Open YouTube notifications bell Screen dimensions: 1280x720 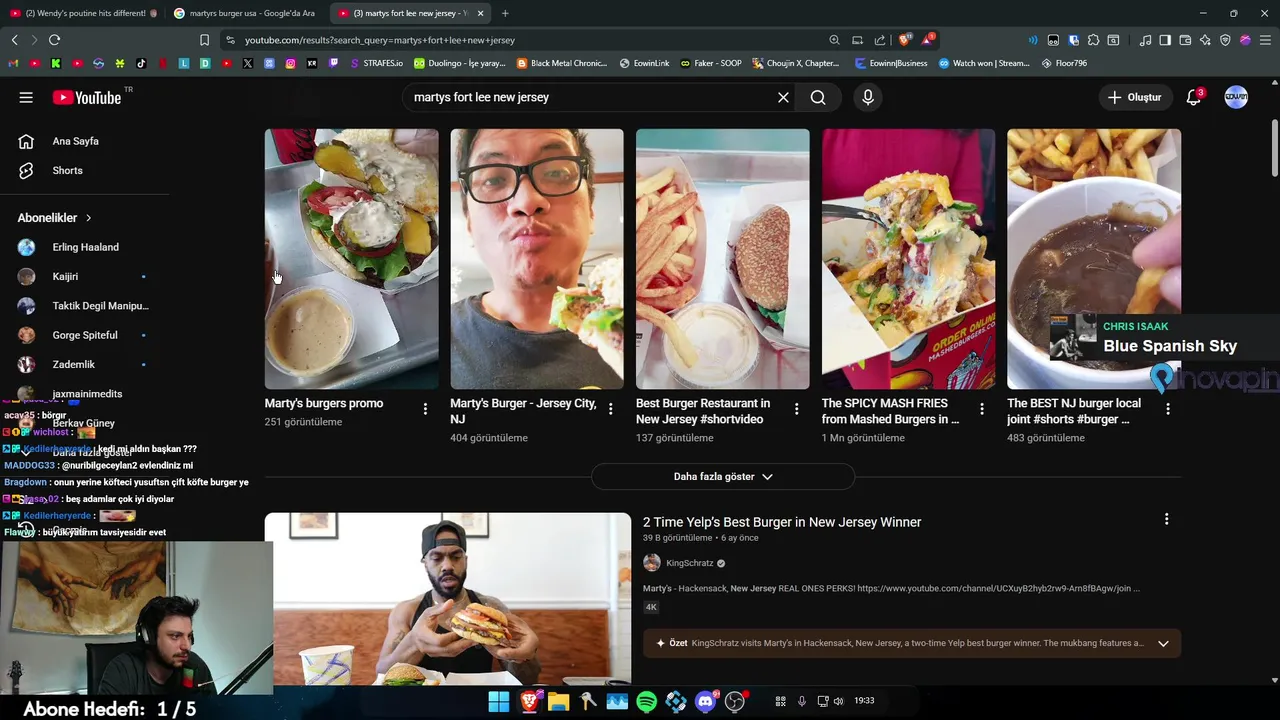[x=1194, y=97]
